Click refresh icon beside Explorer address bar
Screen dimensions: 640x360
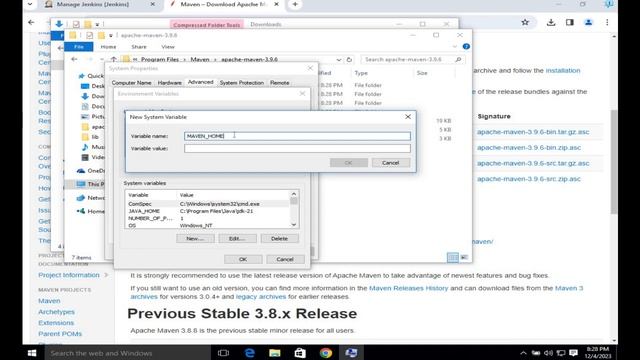point(349,60)
